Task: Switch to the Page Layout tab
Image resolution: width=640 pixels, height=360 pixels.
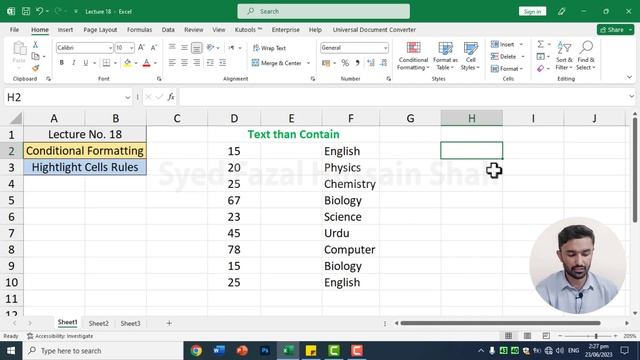Action: 100,30
